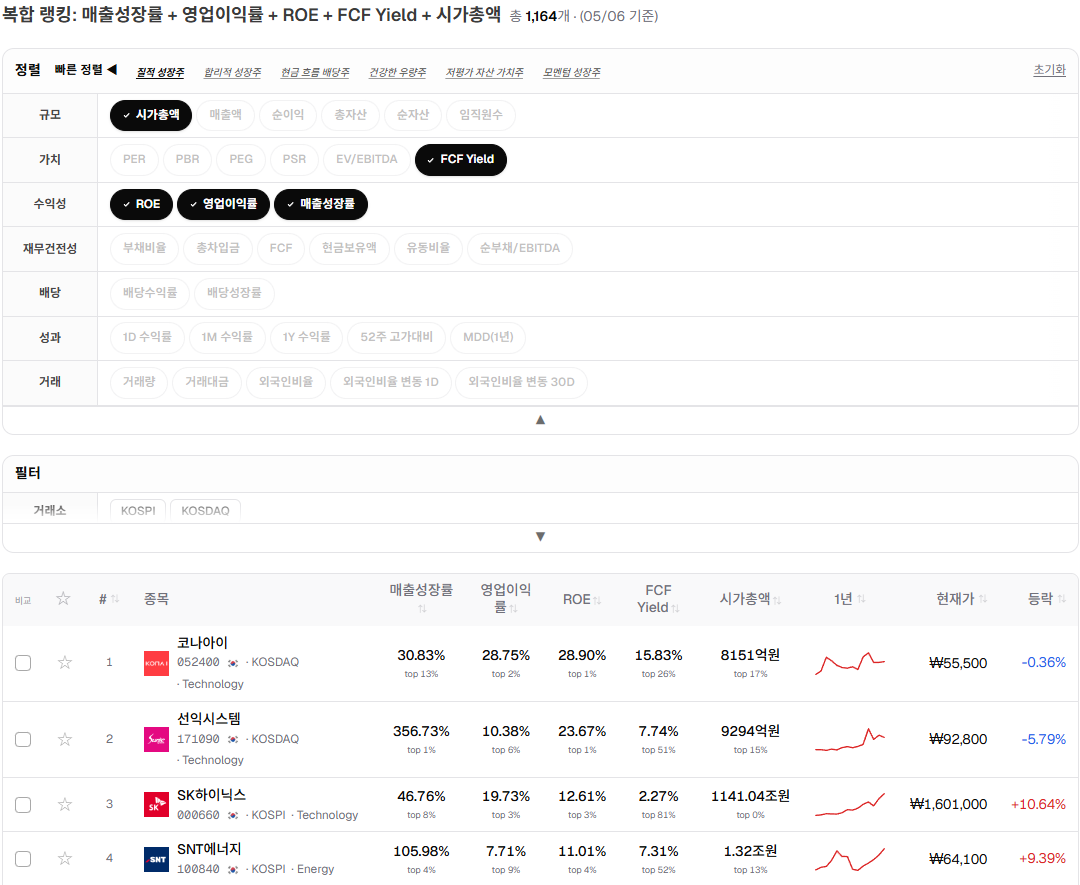Screen dimensions: 1080x885
Task: Select the 합리적 성장주 preset
Action: pos(232,72)
